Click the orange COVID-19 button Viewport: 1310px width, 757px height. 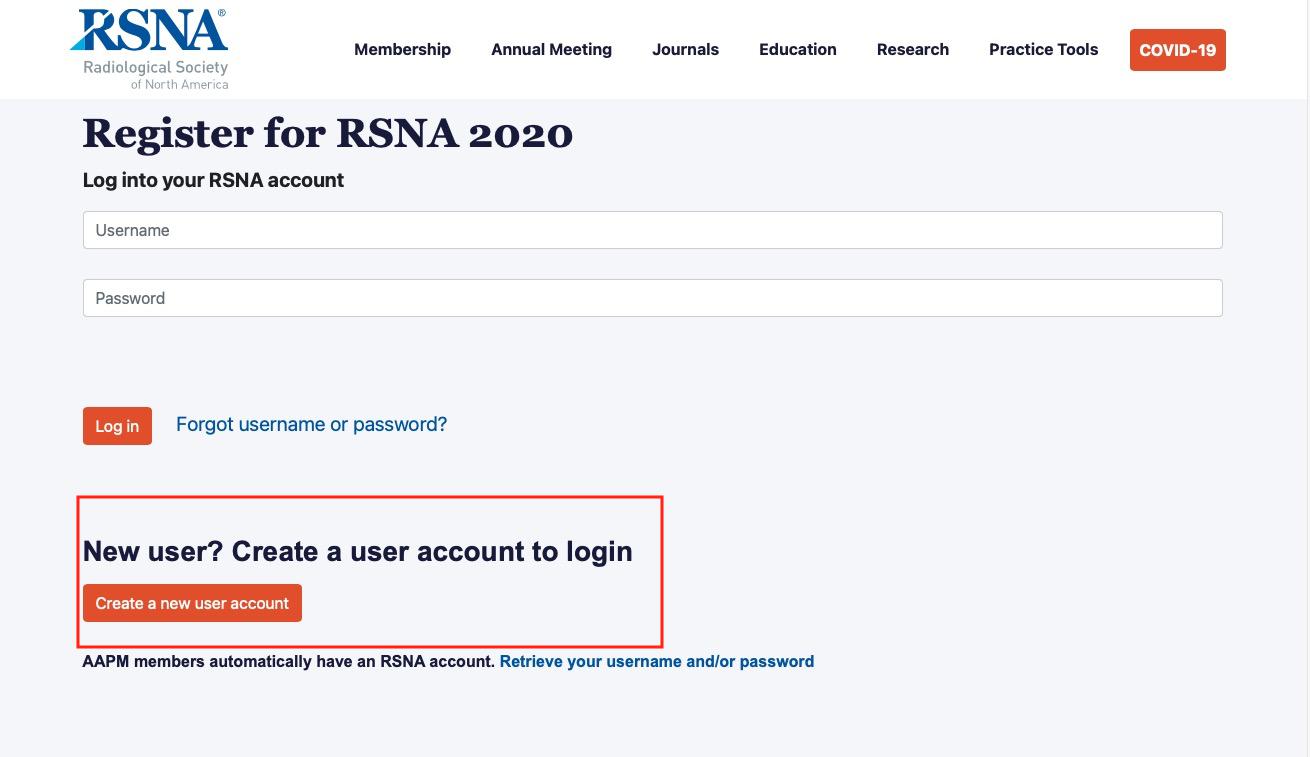[1177, 50]
